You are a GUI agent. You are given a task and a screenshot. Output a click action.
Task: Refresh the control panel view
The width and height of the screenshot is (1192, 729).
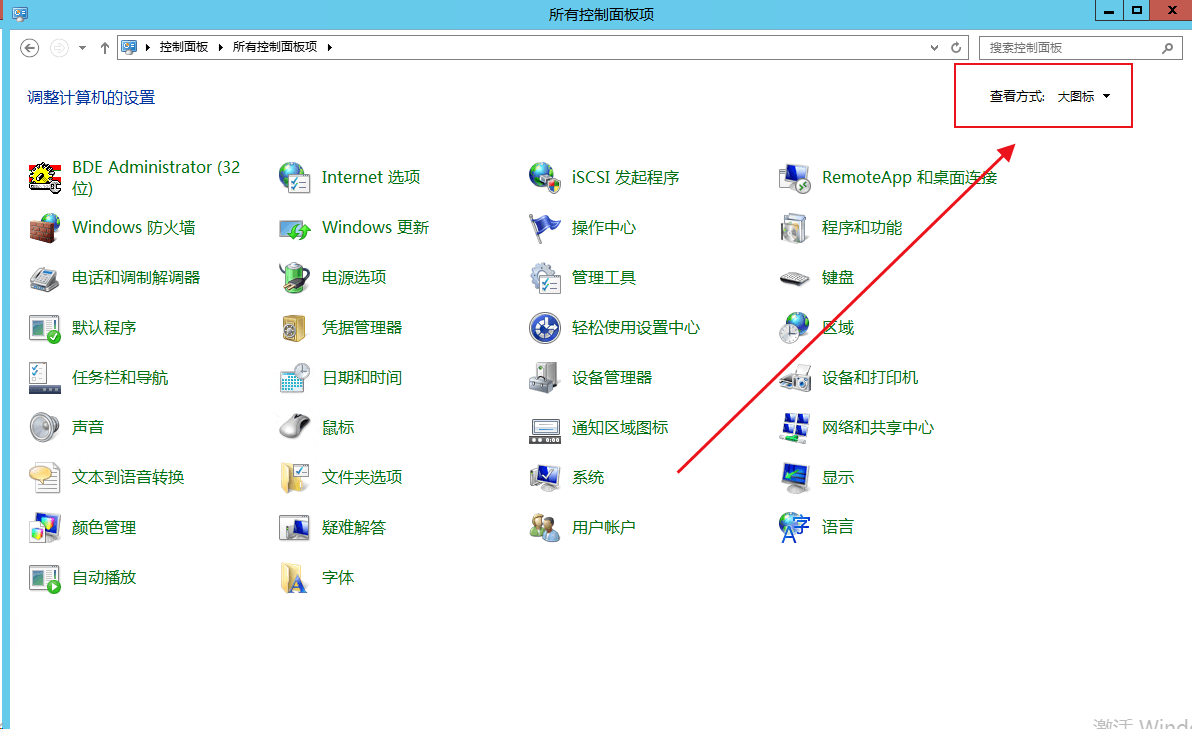coord(956,47)
